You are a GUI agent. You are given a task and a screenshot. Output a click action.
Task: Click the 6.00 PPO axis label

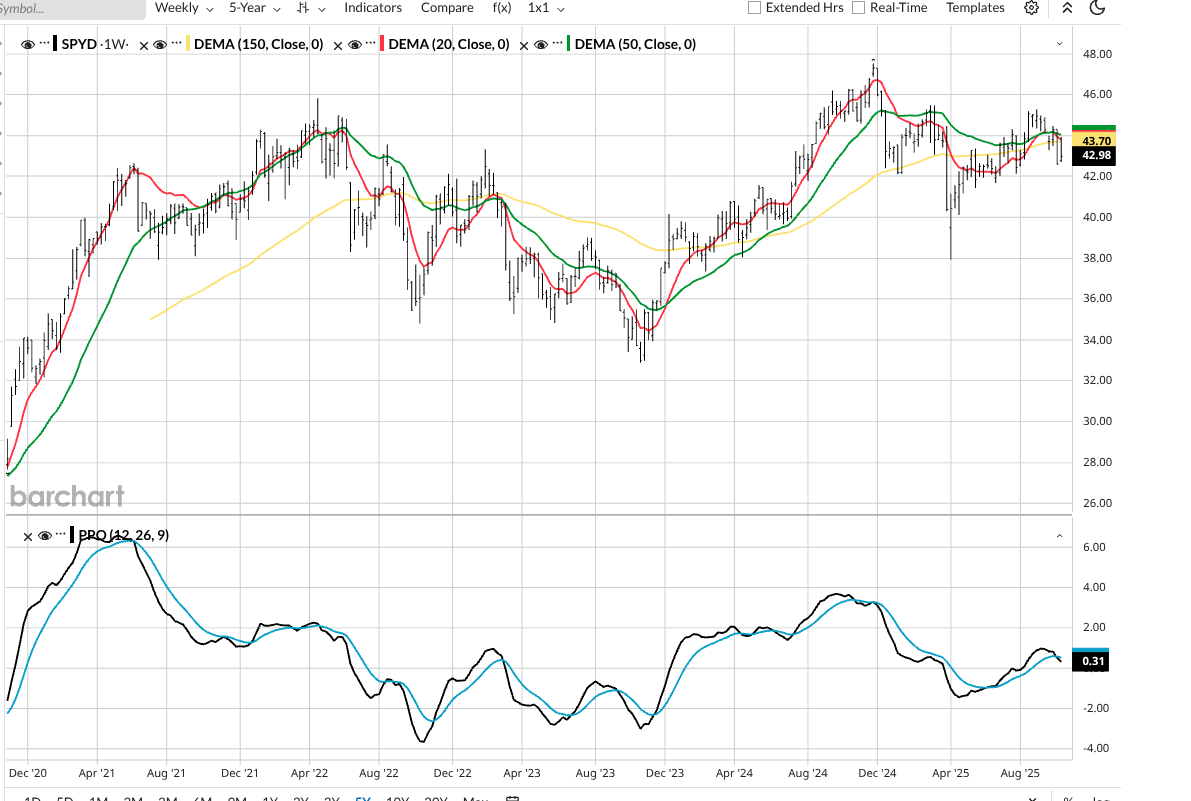coord(1094,547)
